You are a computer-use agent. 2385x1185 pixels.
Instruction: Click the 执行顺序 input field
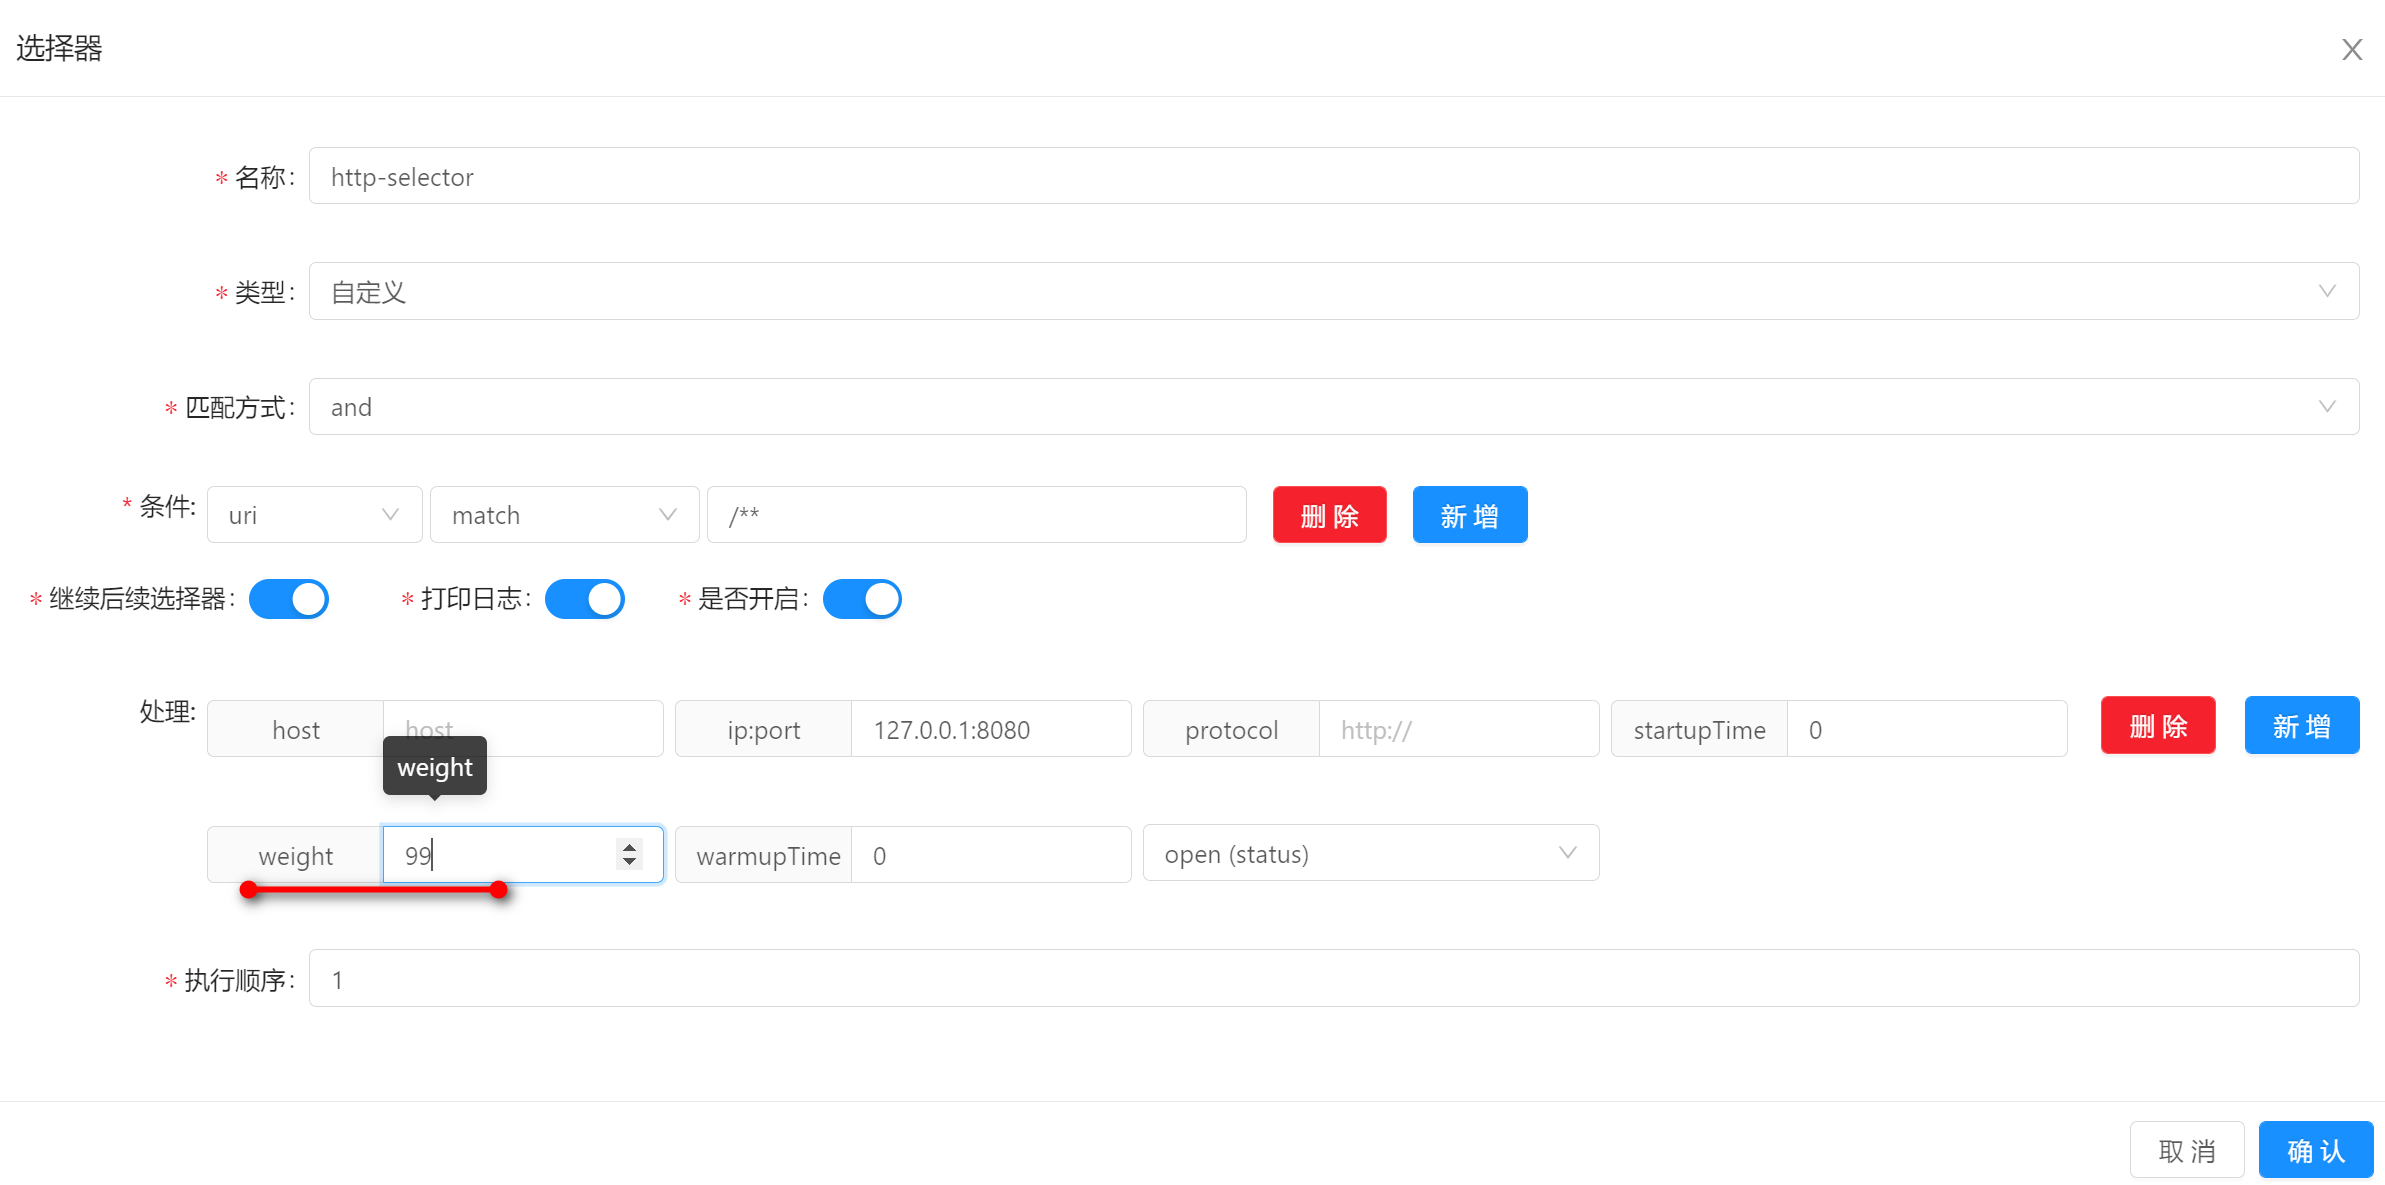[x=1333, y=979]
